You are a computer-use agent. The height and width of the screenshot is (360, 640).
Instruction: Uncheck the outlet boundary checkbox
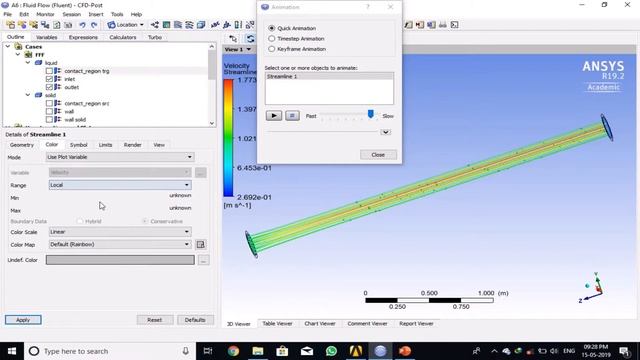click(x=49, y=87)
